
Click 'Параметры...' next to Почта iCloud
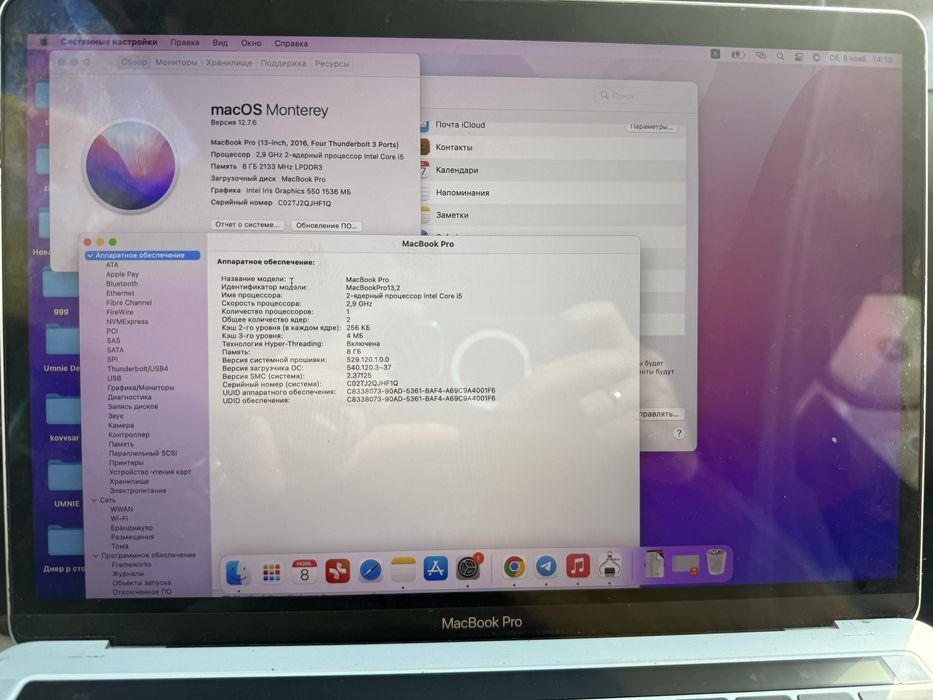click(x=651, y=127)
